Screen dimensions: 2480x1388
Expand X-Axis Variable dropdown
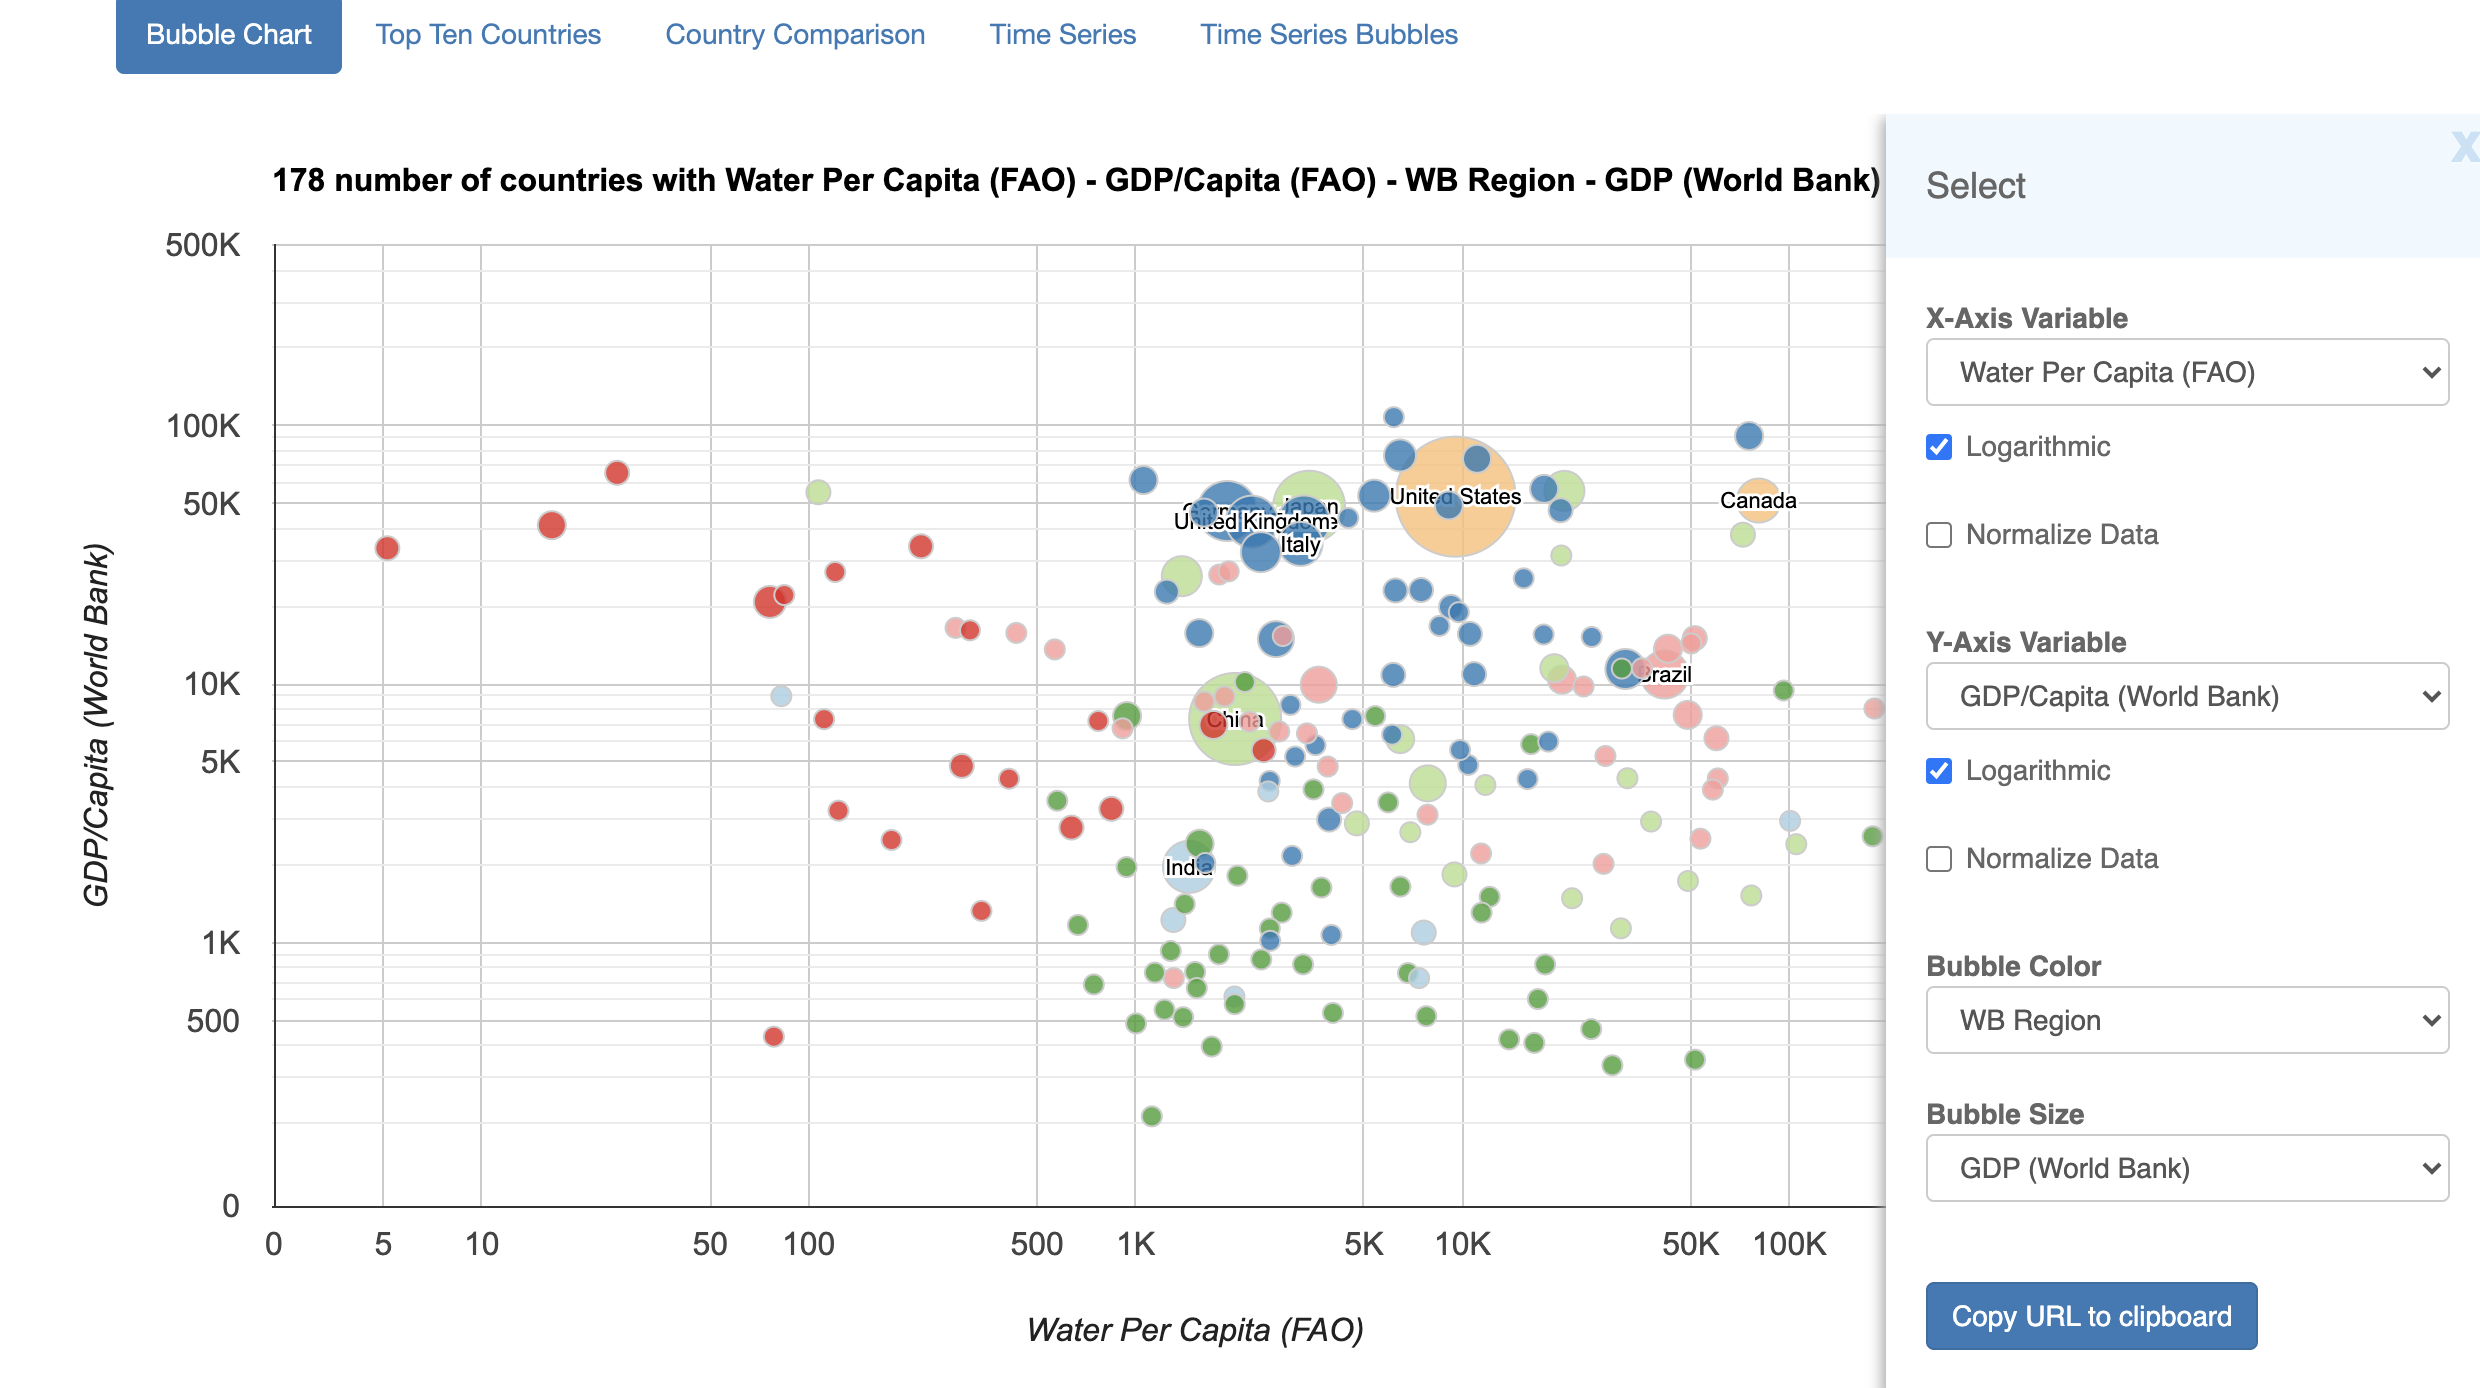coord(2185,371)
